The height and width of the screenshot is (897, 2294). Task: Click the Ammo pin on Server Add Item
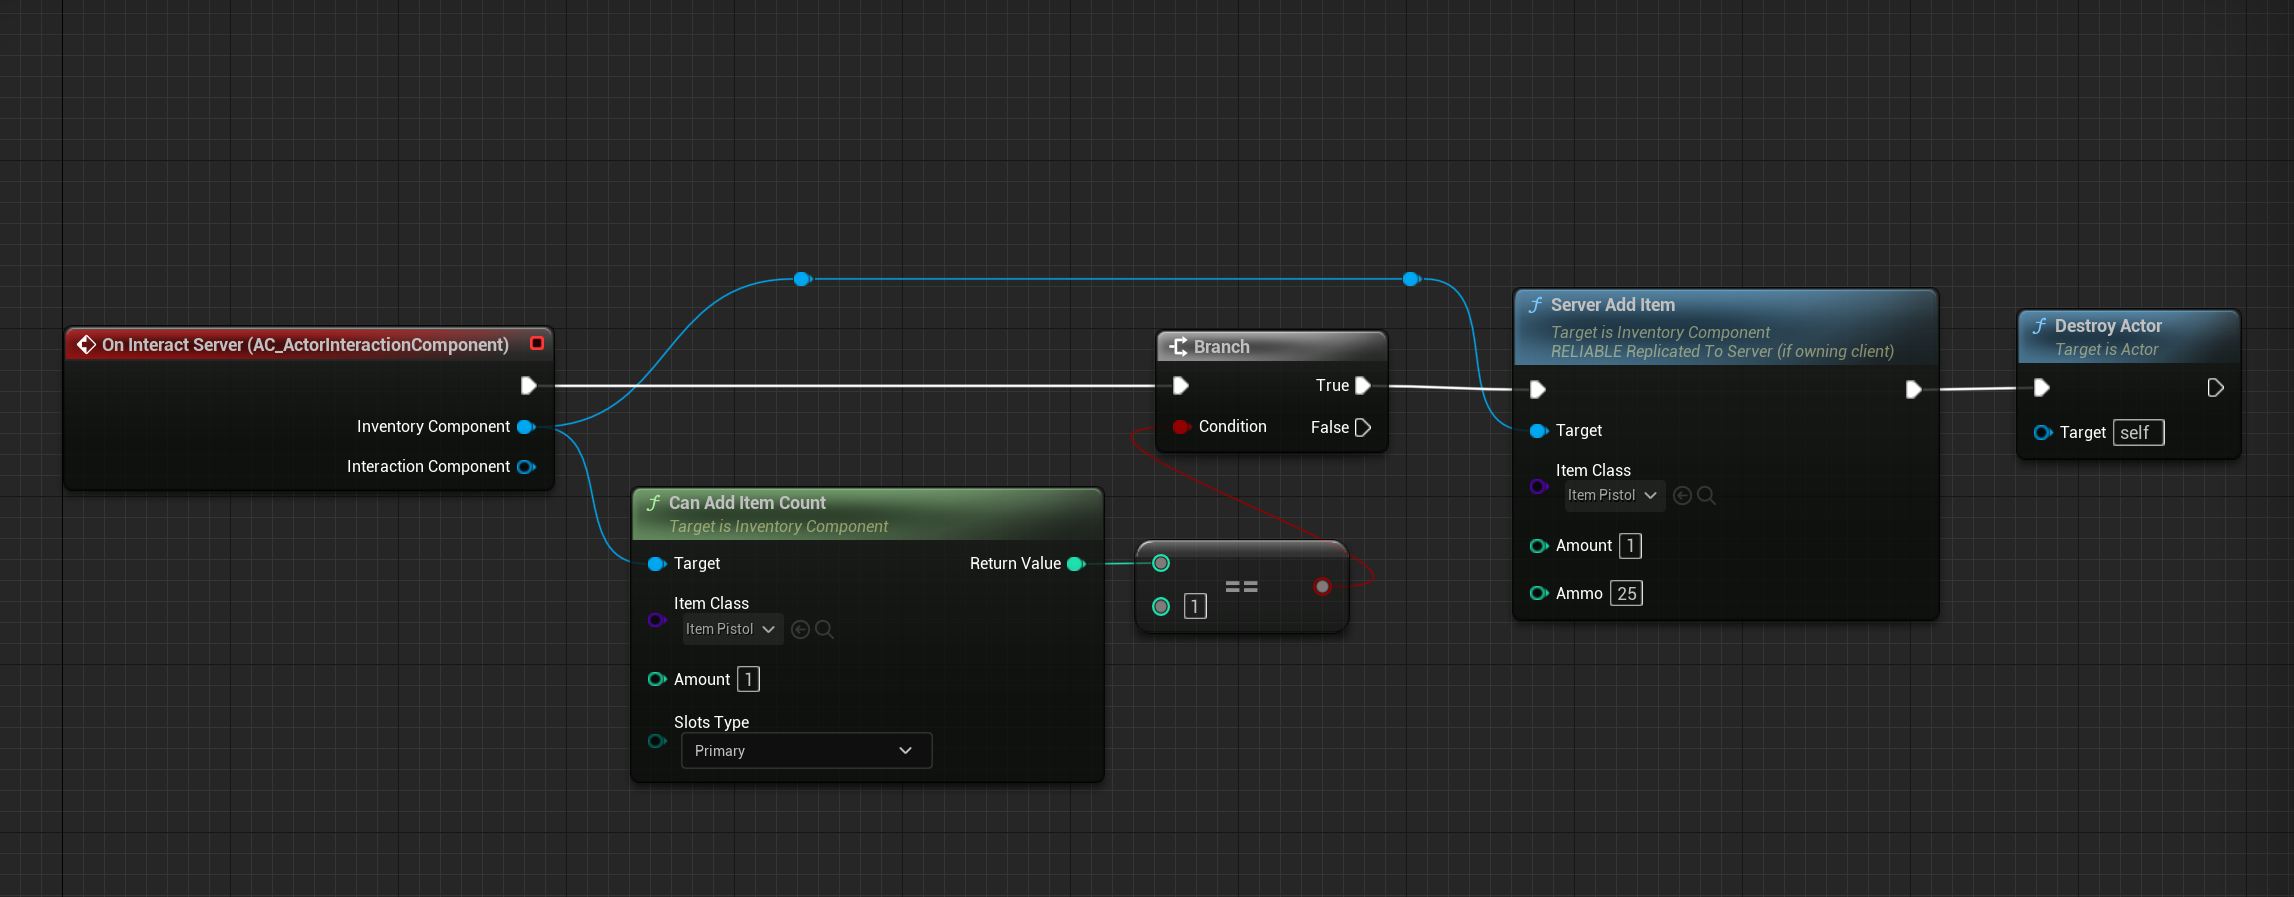tap(1539, 593)
